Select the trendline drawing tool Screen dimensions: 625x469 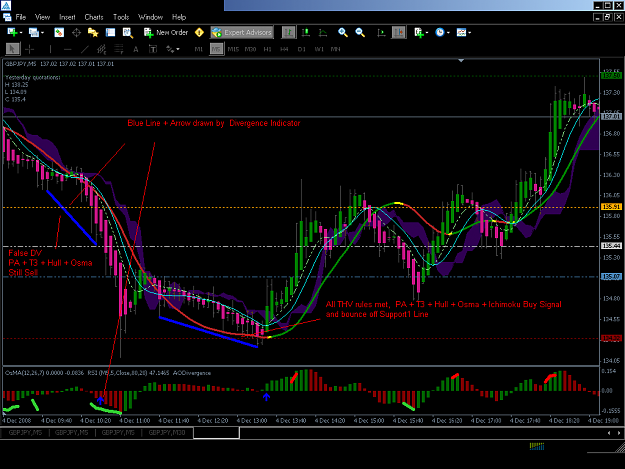[x=85, y=49]
